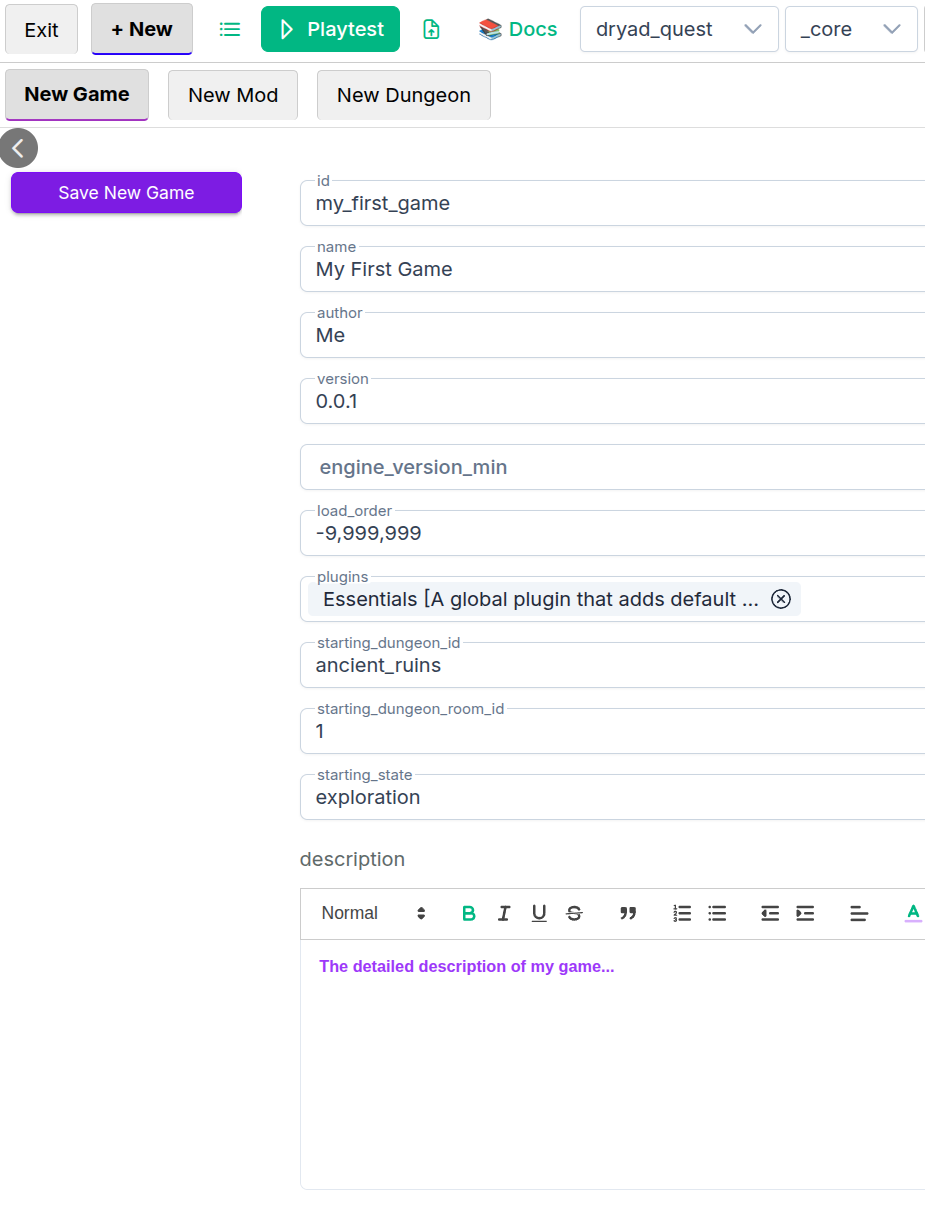Viewport: 925px width, 1209px height.
Task: Decrease the indent in the description editor
Action: (x=770, y=913)
